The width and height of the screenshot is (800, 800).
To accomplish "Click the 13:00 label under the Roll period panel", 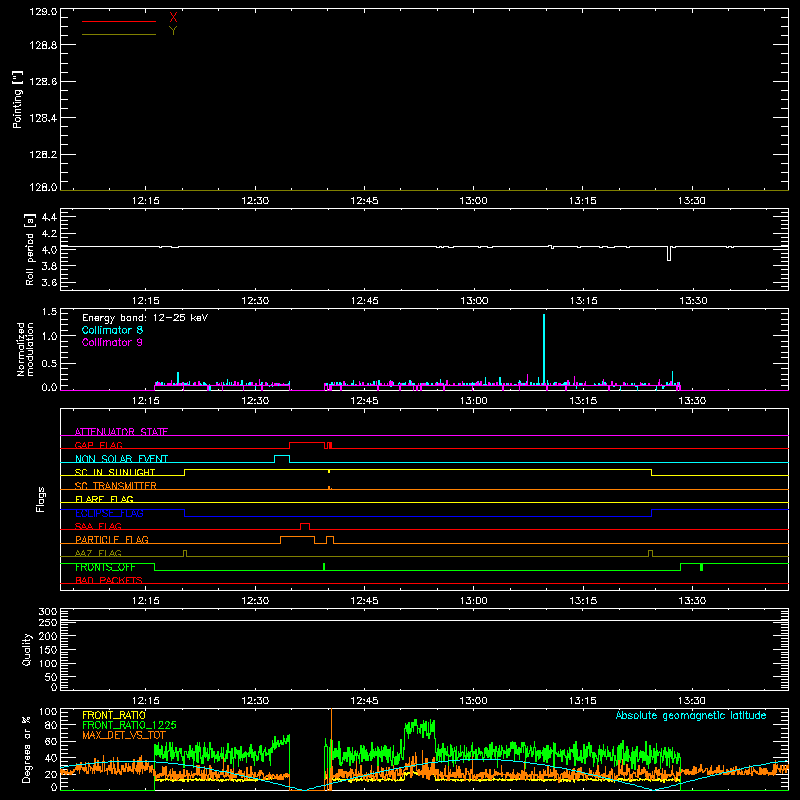I will click(x=474, y=301).
